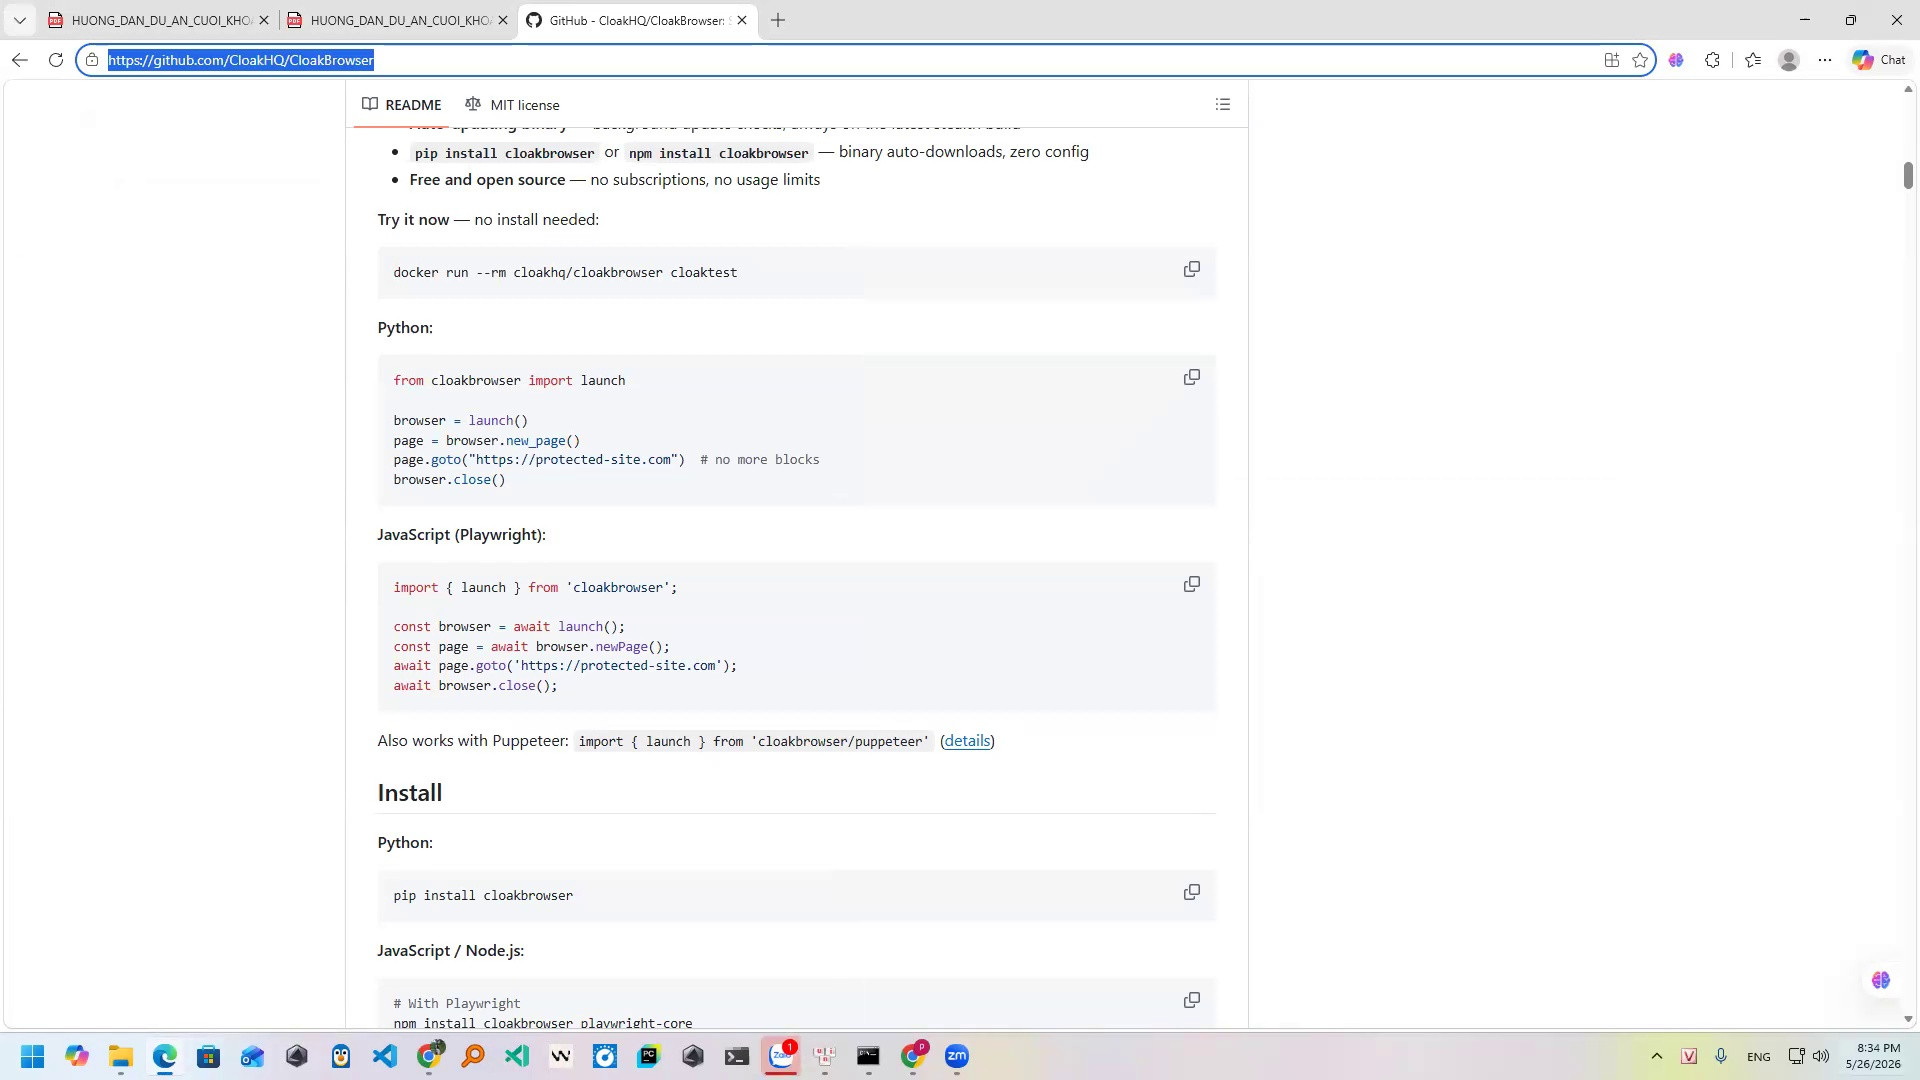The image size is (1920, 1080).
Task: Open the browser profile menu
Action: click(1789, 60)
